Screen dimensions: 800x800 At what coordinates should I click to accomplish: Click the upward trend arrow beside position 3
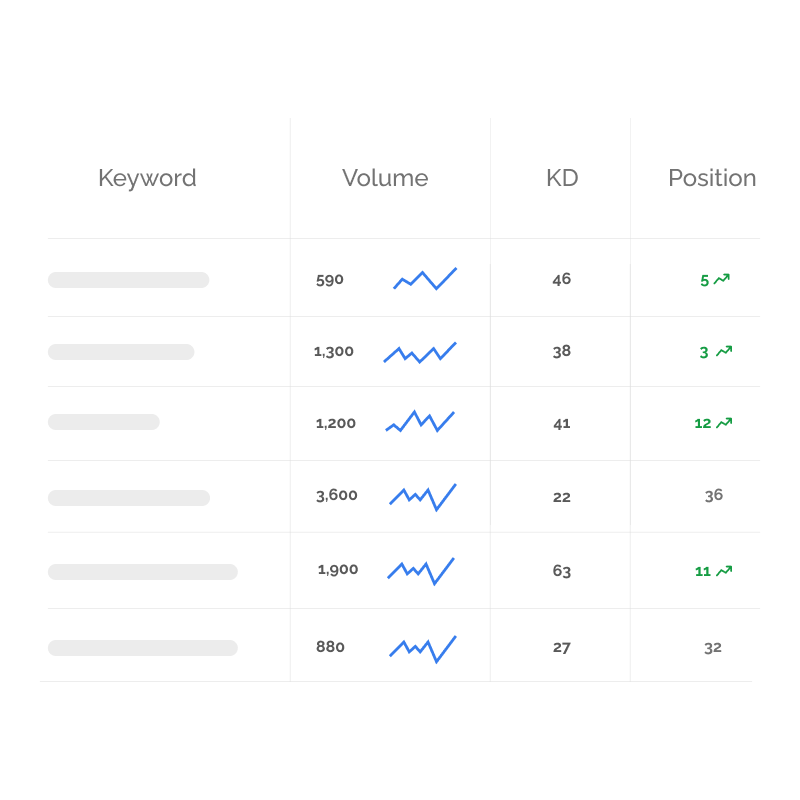(x=724, y=351)
